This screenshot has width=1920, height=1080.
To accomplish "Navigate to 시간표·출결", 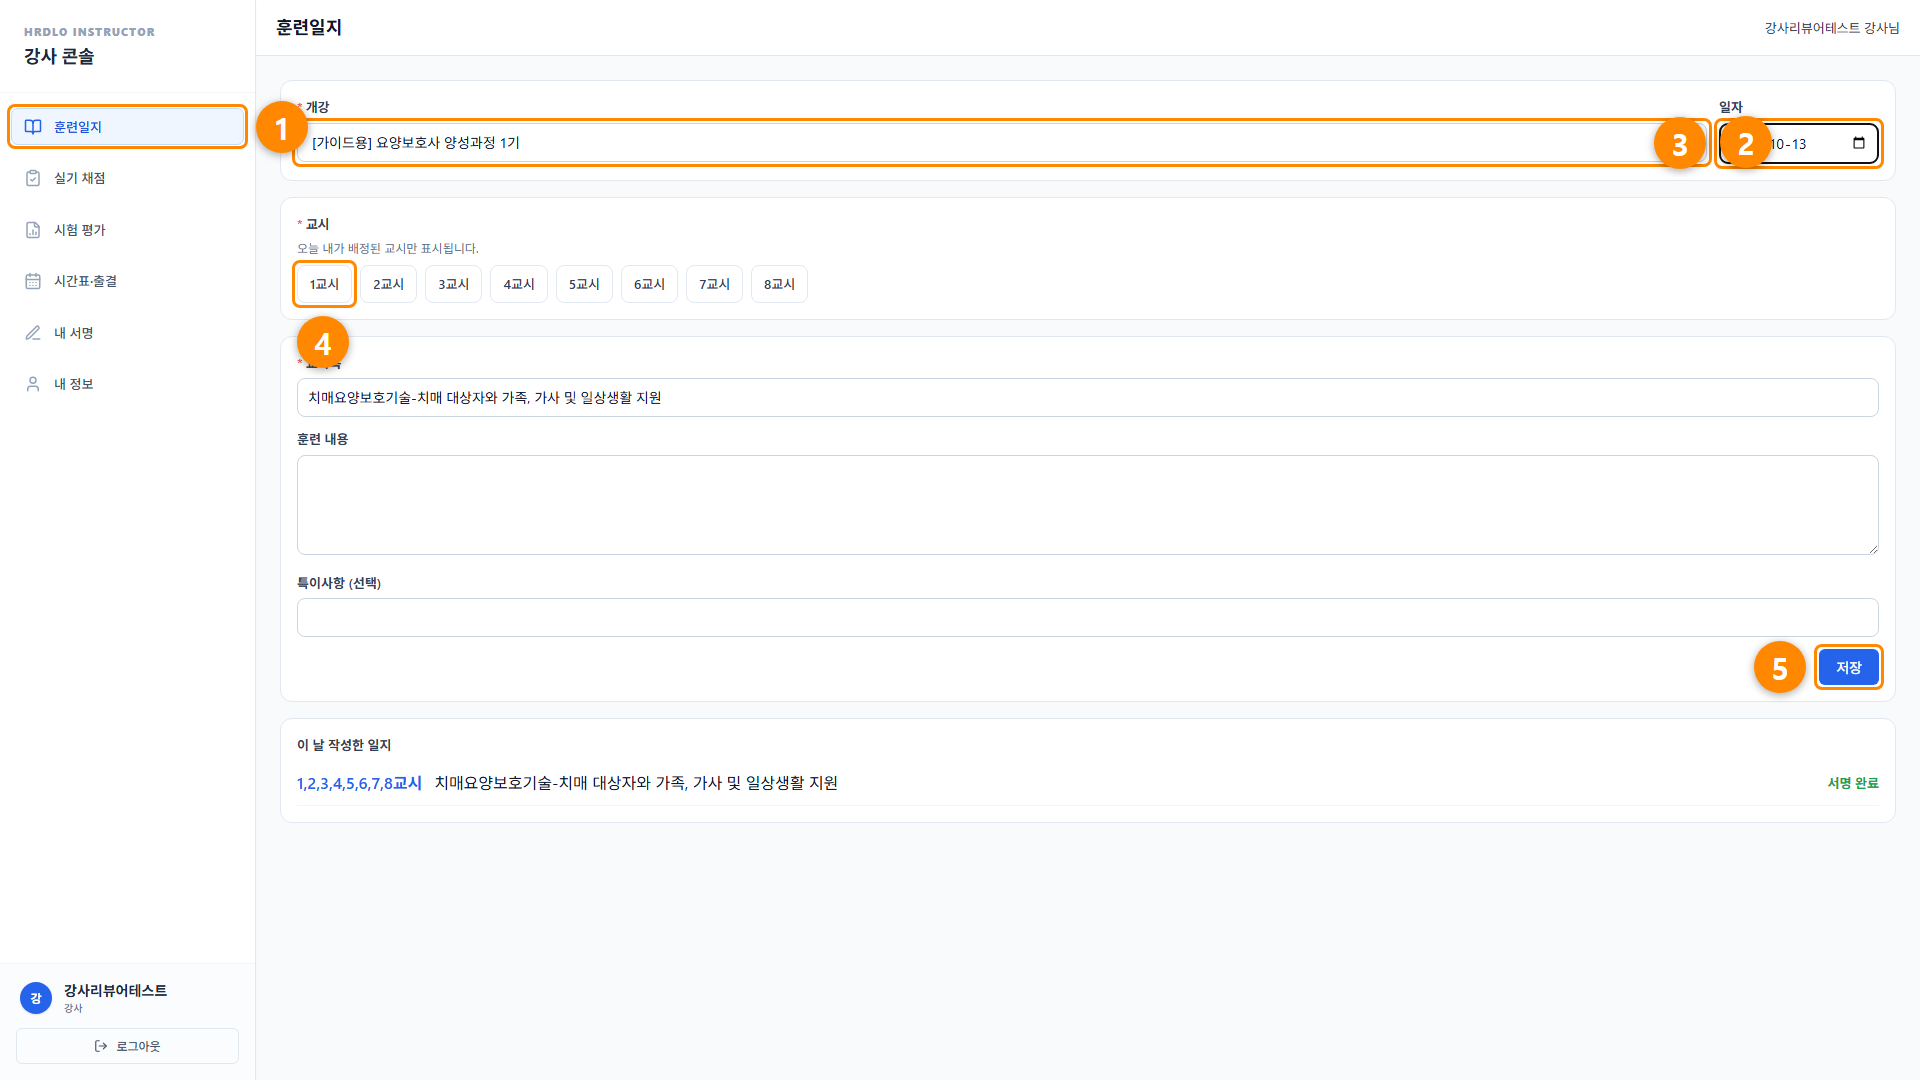I will click(x=127, y=281).
